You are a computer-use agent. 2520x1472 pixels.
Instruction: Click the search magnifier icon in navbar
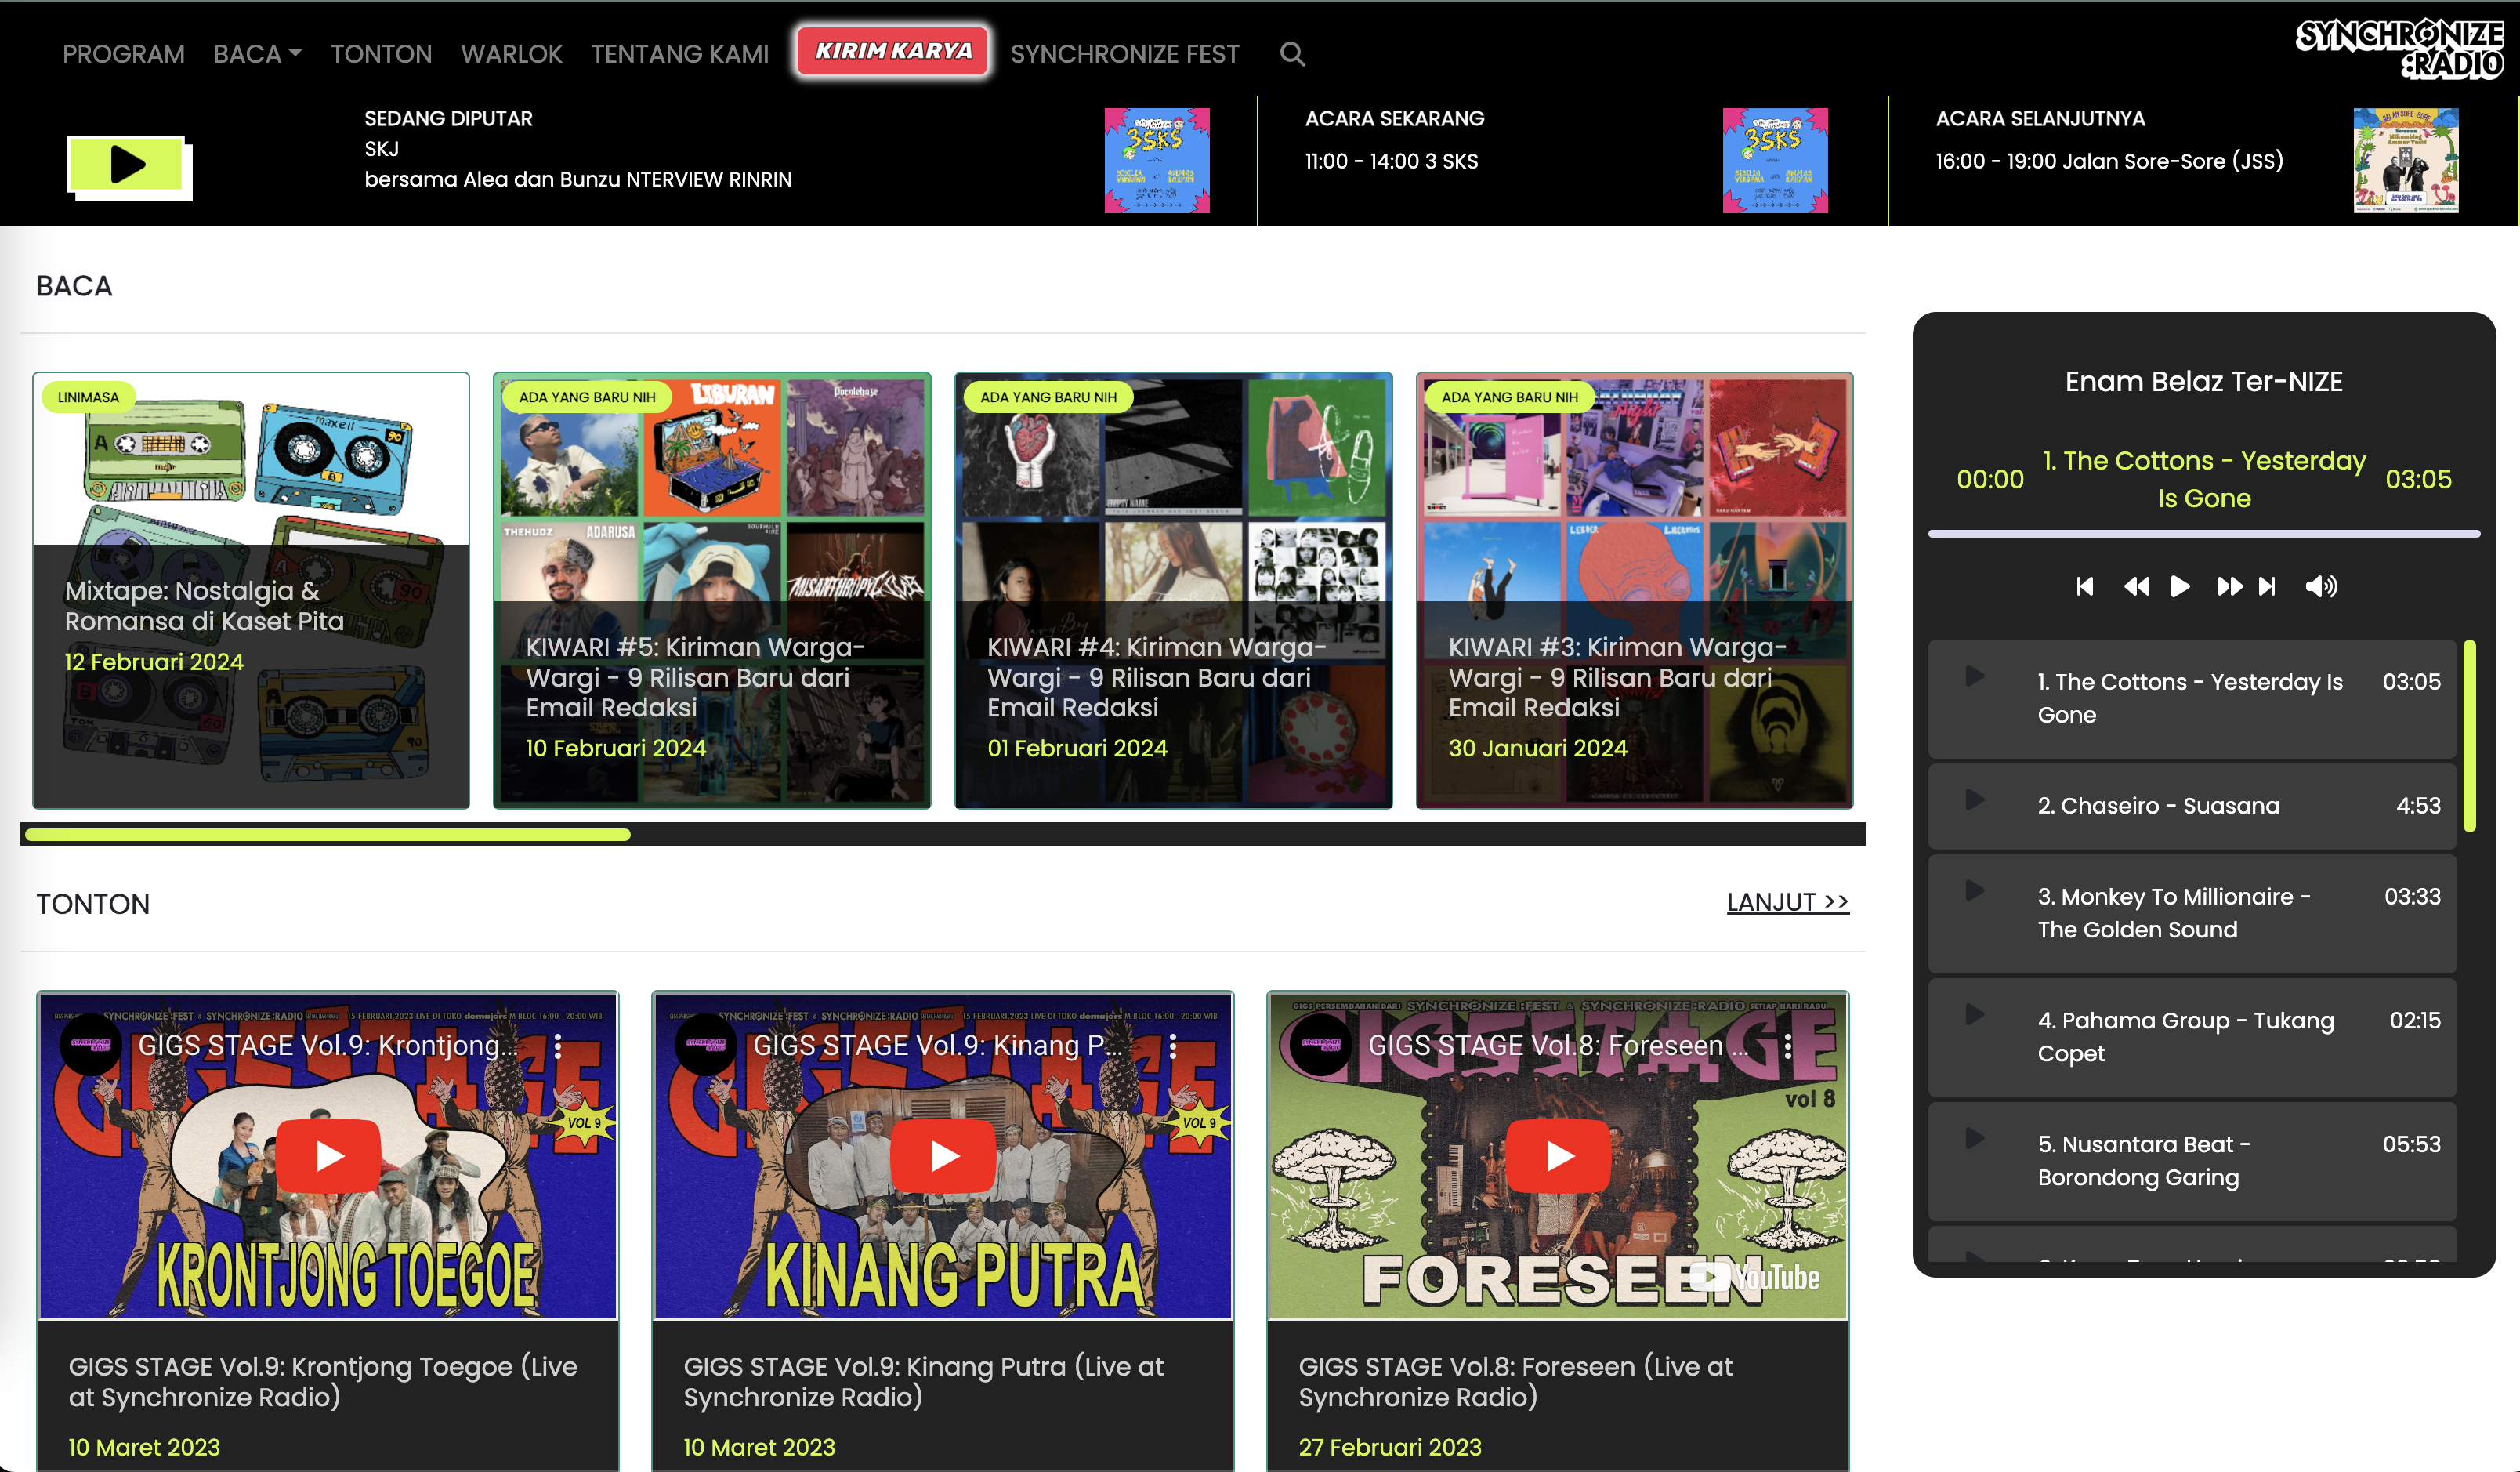(x=1292, y=54)
